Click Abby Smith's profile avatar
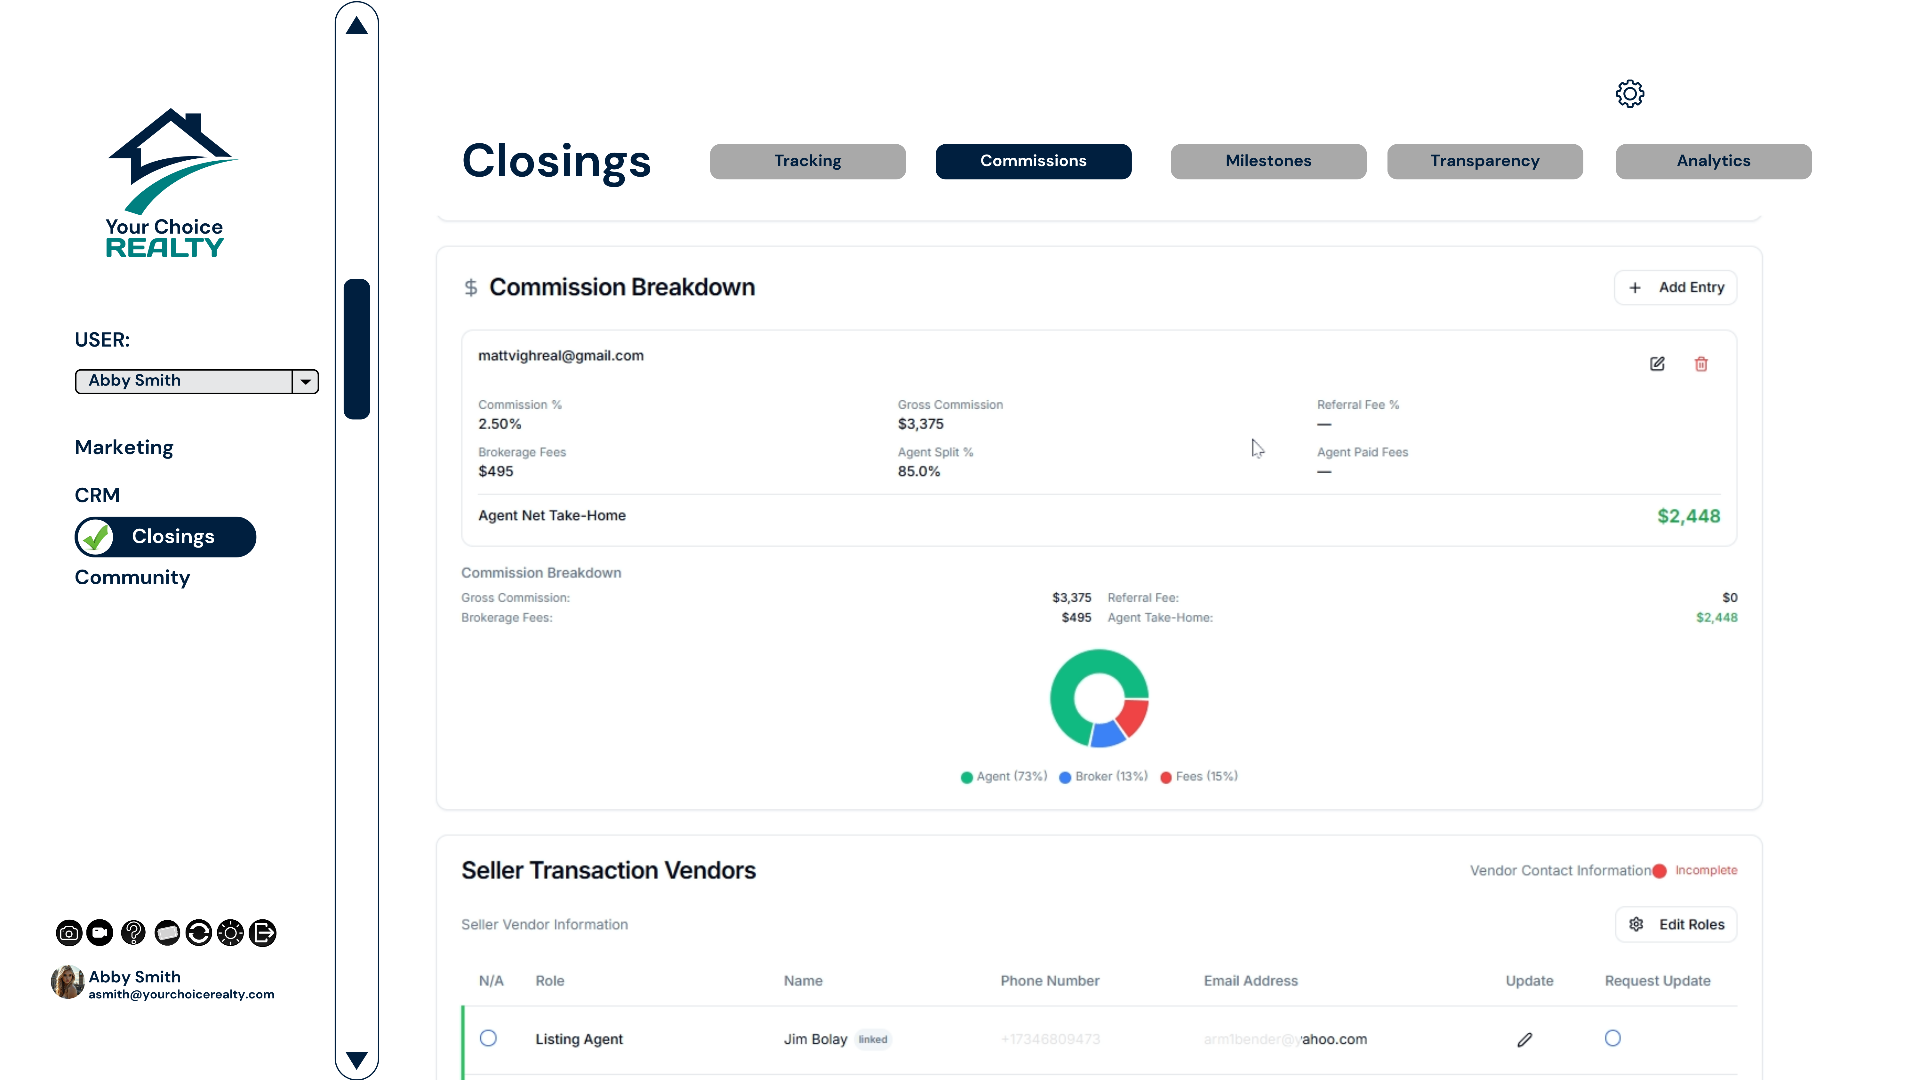1920x1080 pixels. coord(68,982)
